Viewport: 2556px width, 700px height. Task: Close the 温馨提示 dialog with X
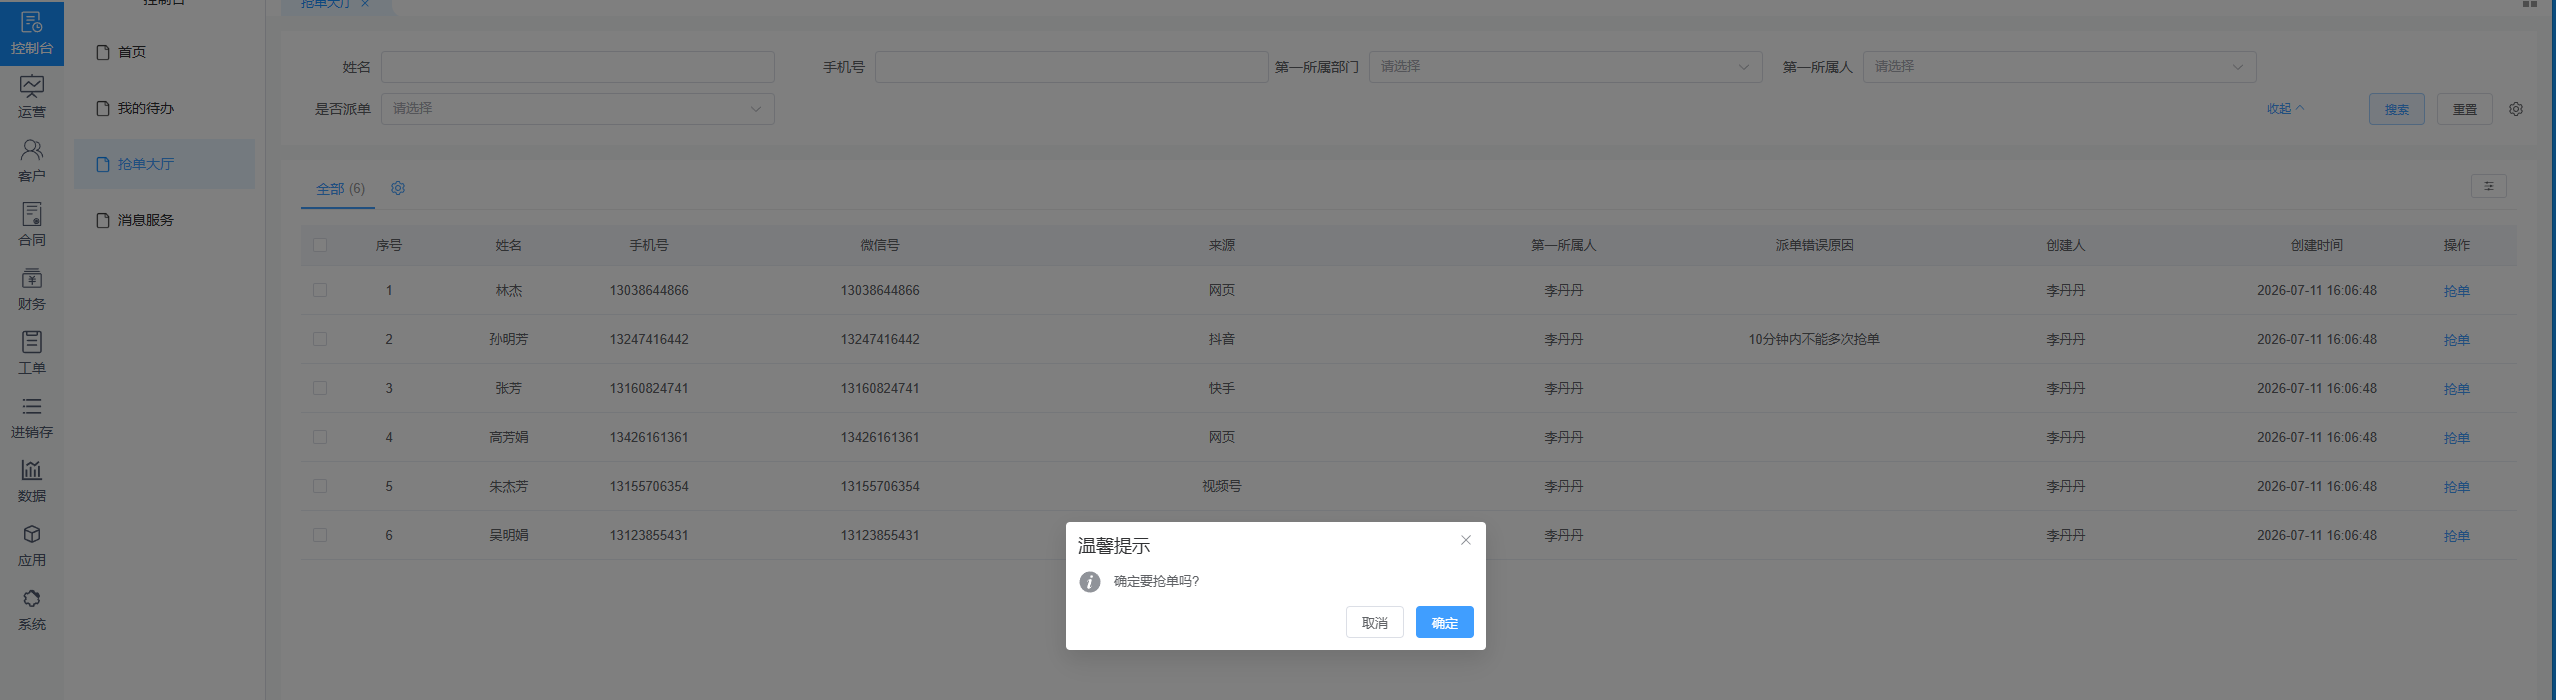tap(1465, 540)
